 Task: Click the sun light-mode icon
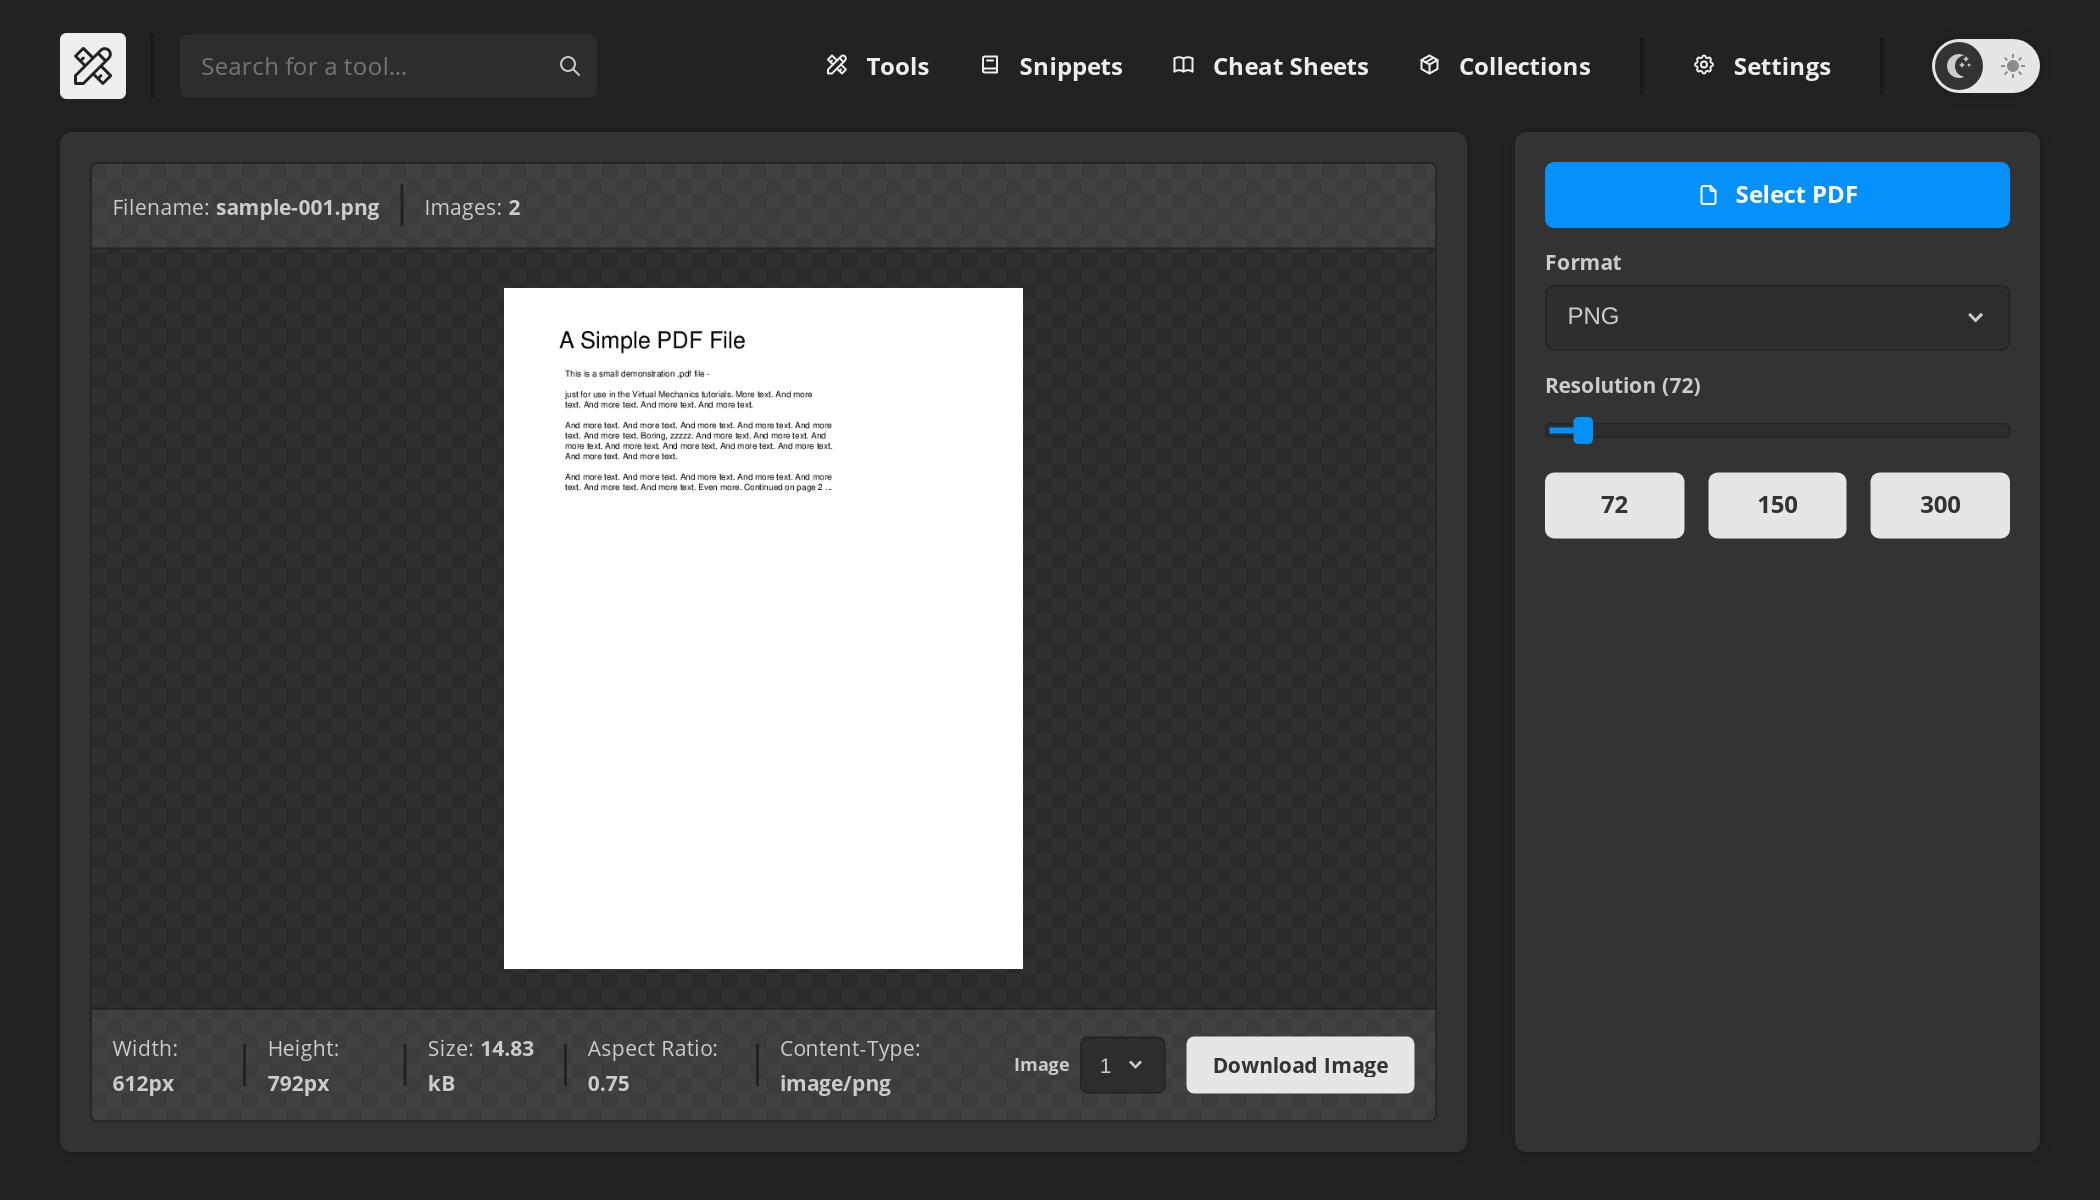click(x=2012, y=66)
